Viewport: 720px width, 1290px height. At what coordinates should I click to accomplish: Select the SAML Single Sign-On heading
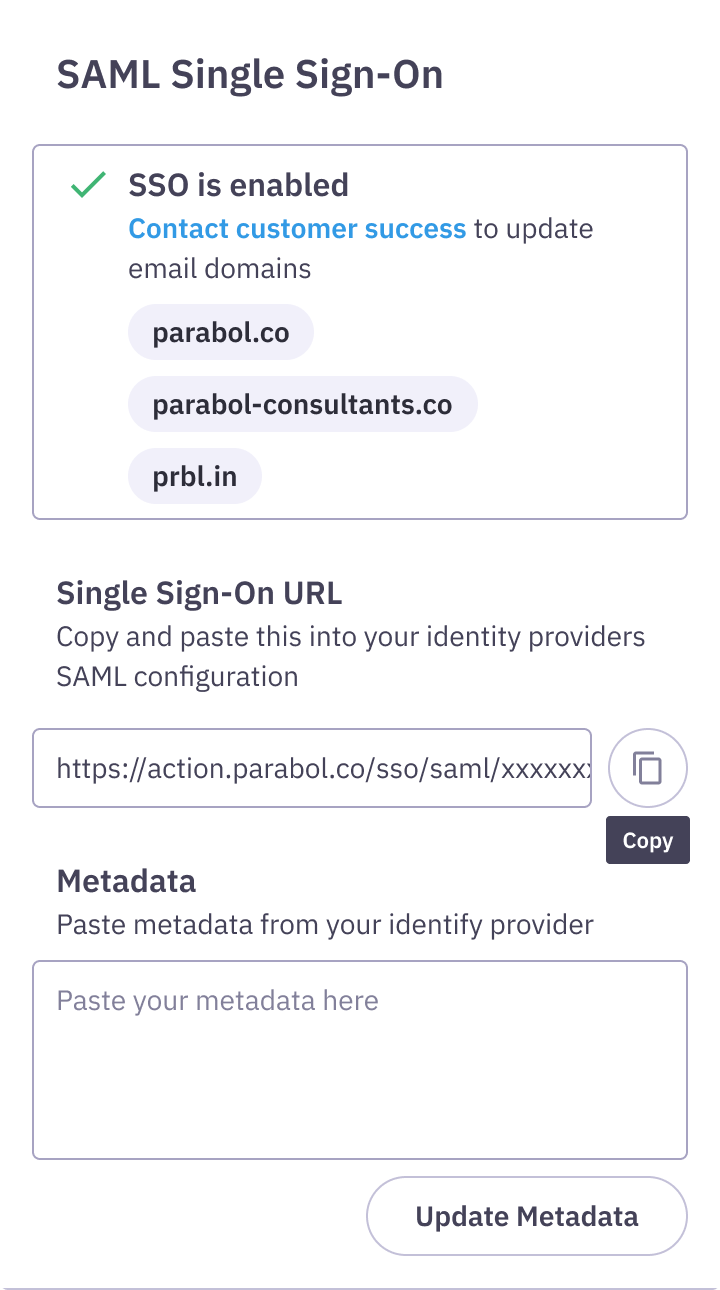[x=251, y=74]
